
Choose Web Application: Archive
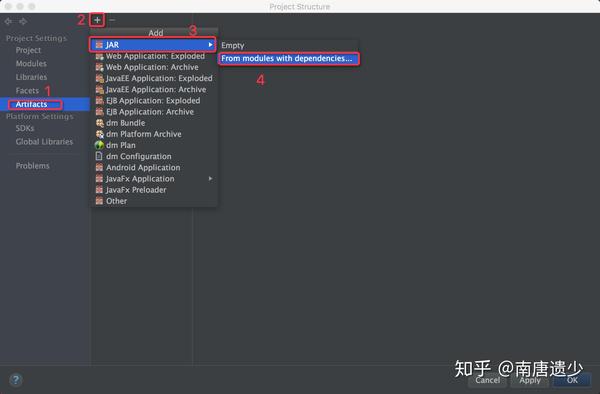[154, 67]
